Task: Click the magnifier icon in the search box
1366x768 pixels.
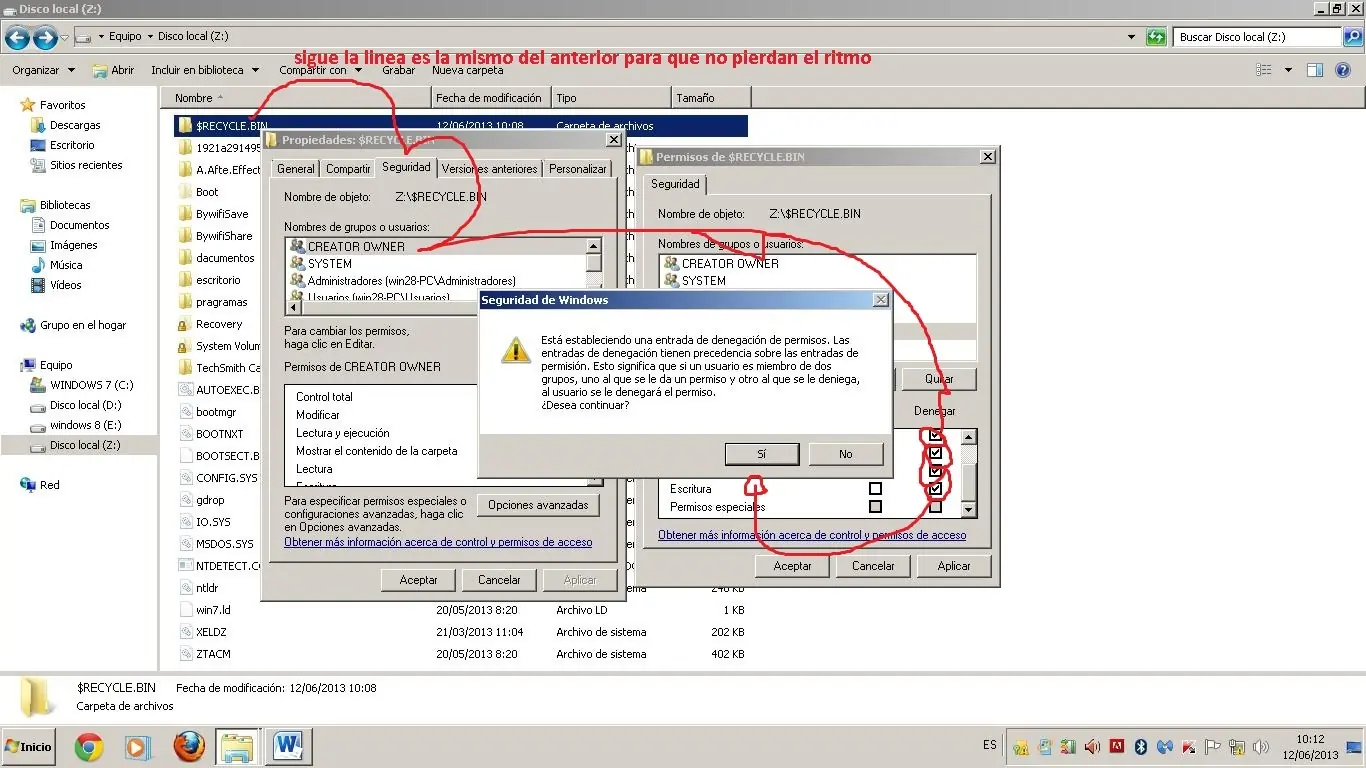Action: pos(1354,37)
